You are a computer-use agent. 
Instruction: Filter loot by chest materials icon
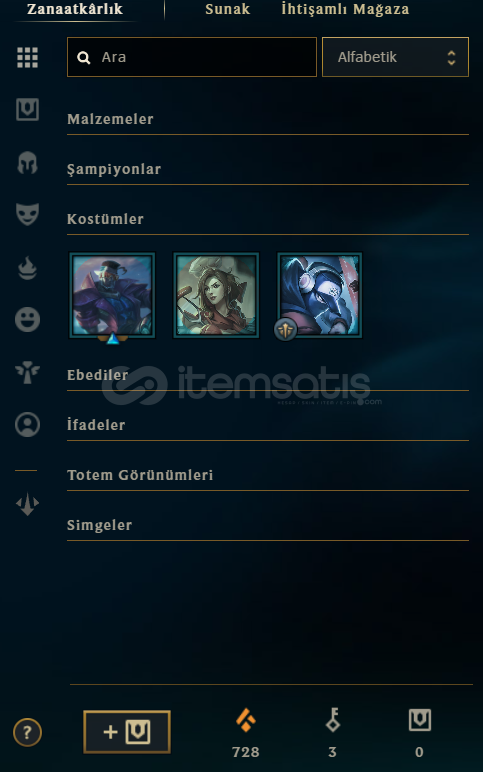(28, 109)
